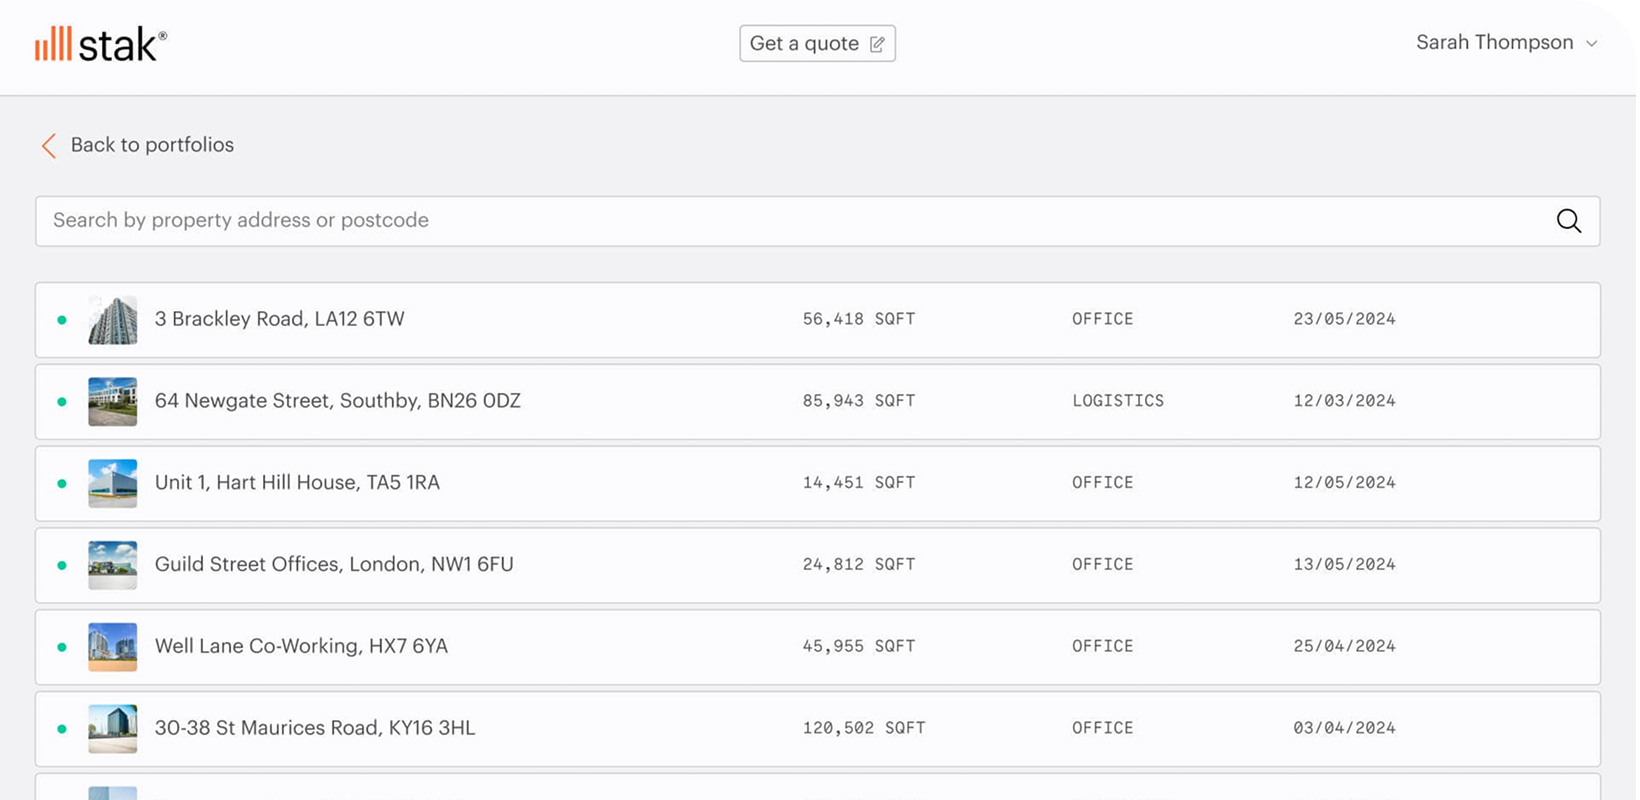
Task: Click the Guild Street Offices thumbnail image
Action: pos(112,565)
